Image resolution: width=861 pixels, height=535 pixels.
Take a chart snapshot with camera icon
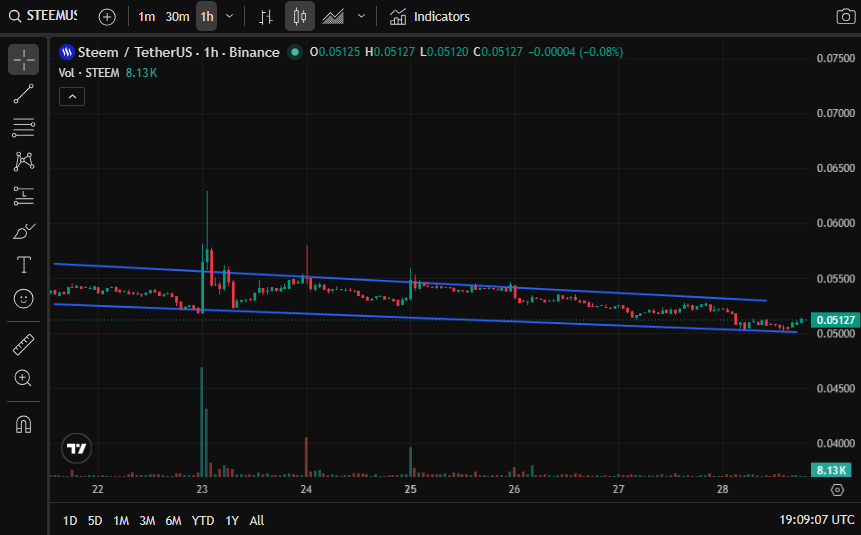[846, 16]
